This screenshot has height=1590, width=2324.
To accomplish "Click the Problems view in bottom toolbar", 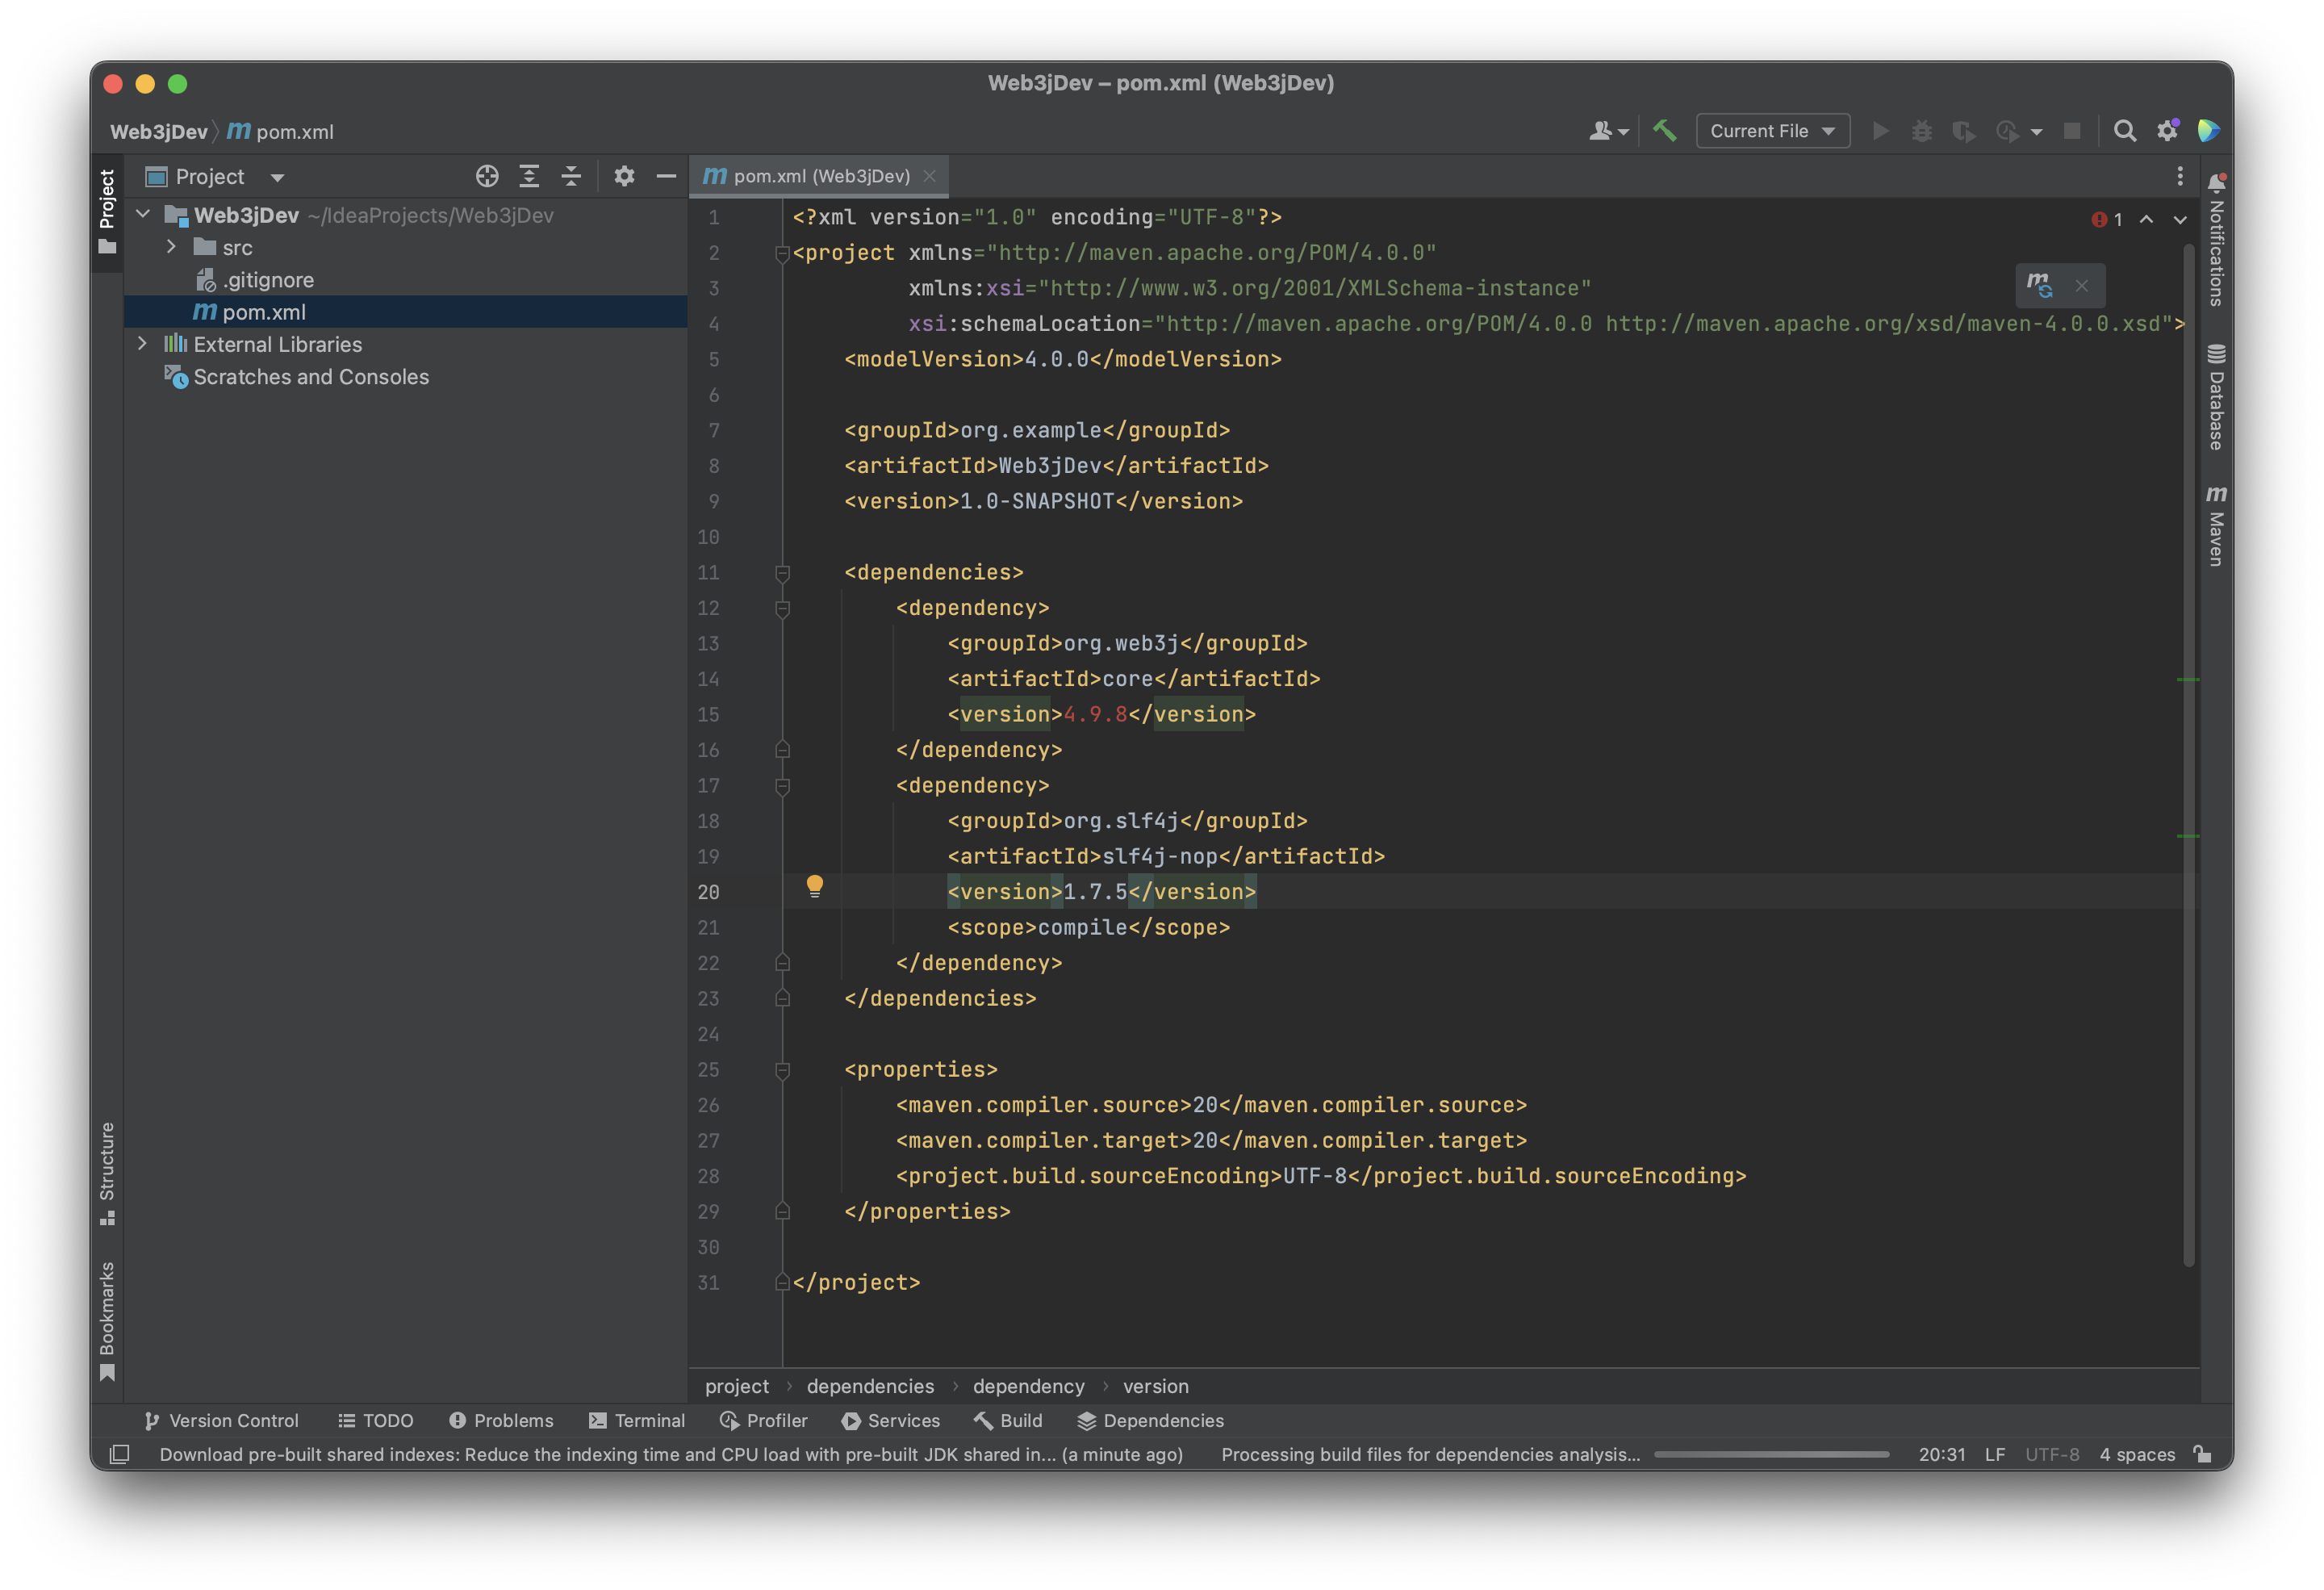I will click(498, 1422).
